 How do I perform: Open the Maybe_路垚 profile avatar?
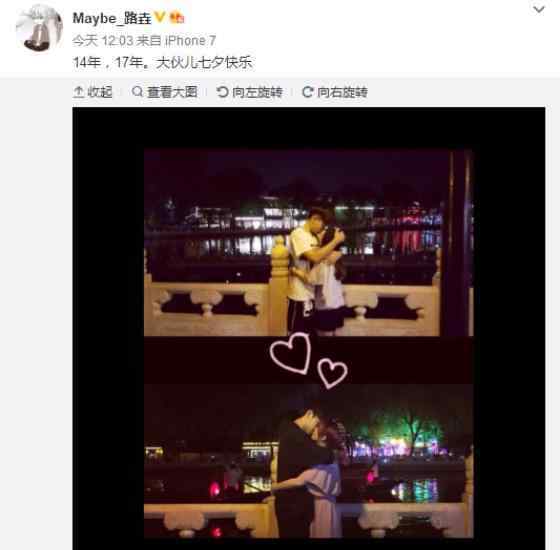click(39, 29)
